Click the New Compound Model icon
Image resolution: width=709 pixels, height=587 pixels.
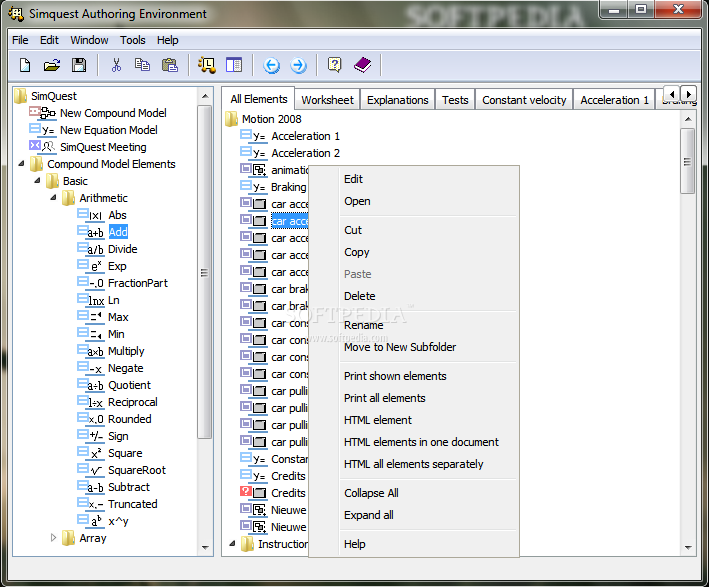(42, 113)
